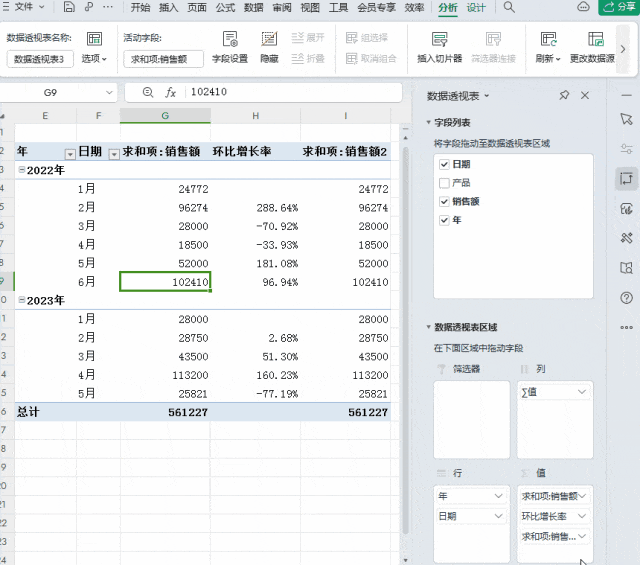Open the 年 row field dropdown
This screenshot has width=640, height=565.
tap(498, 496)
